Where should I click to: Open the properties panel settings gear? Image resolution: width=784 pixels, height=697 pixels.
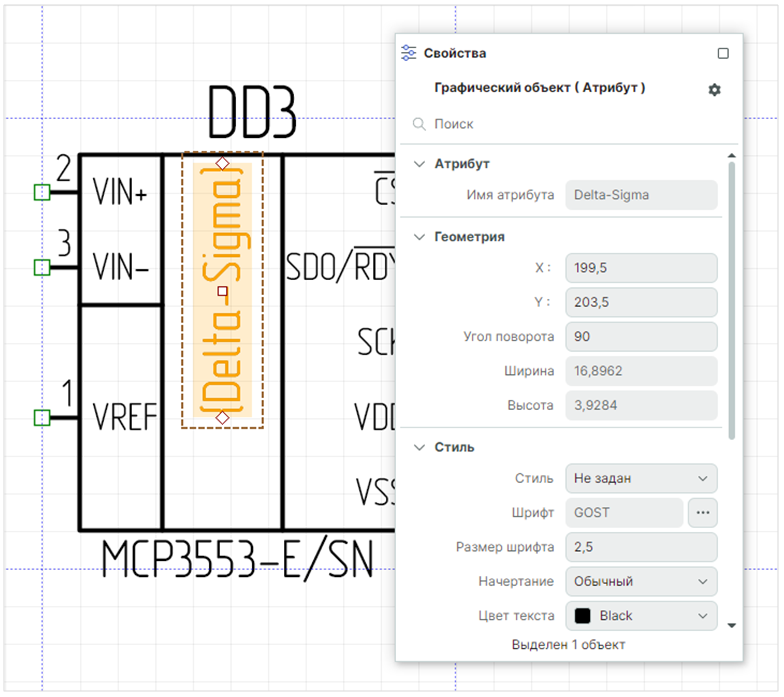[714, 90]
